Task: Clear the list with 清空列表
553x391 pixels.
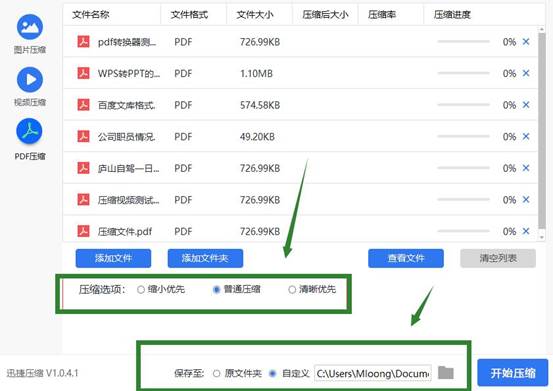Action: click(x=498, y=258)
